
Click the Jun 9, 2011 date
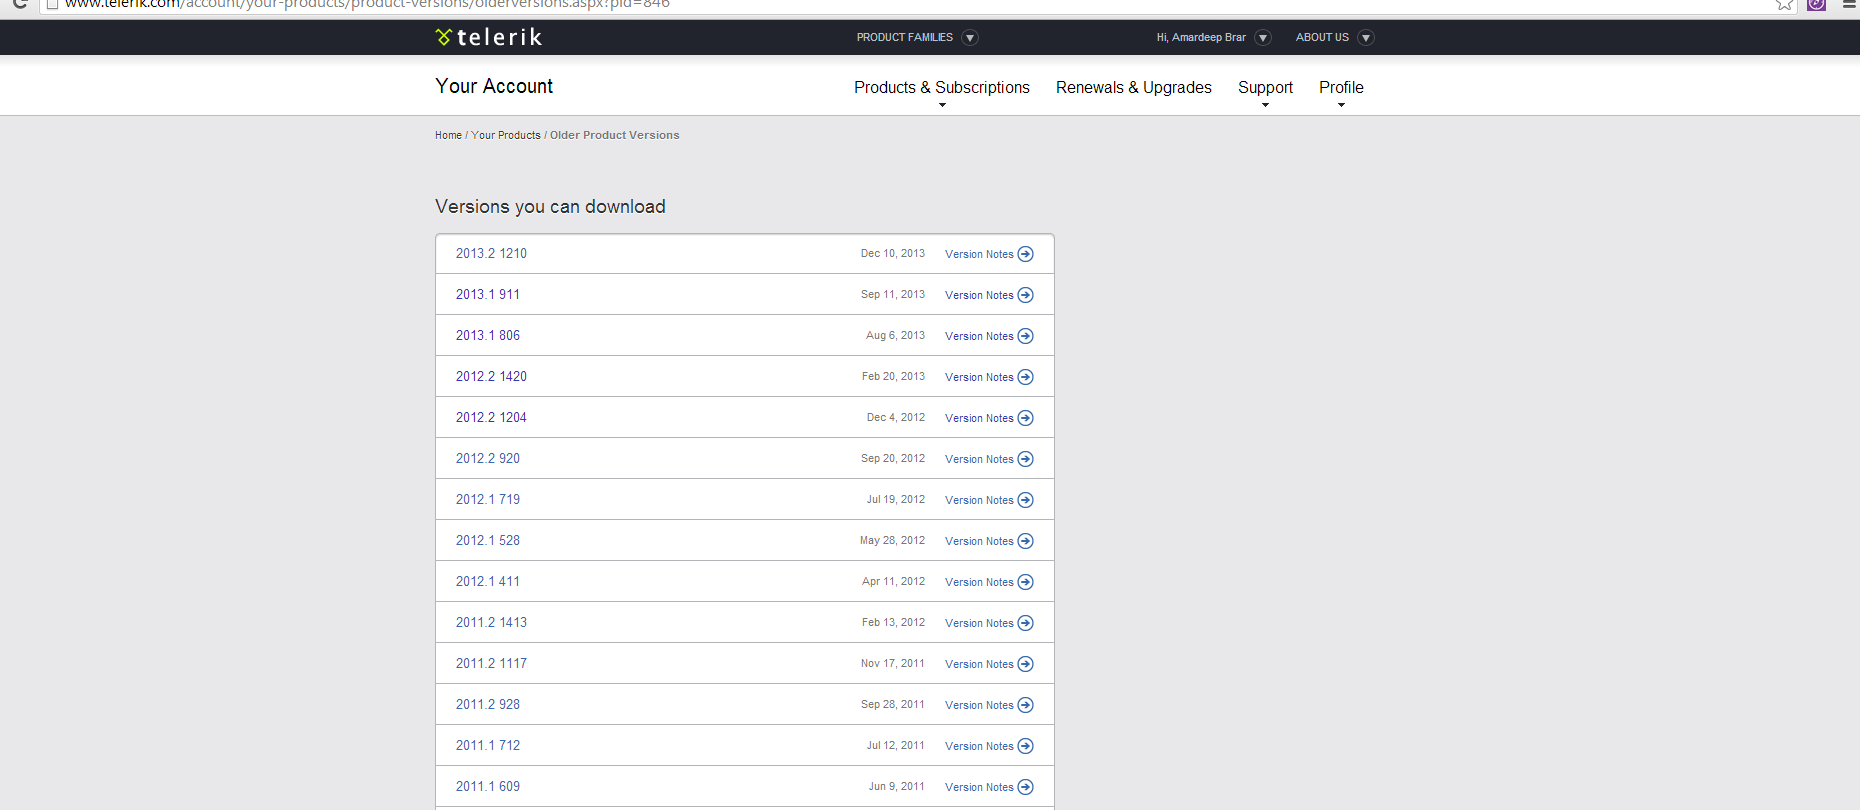[x=897, y=787]
